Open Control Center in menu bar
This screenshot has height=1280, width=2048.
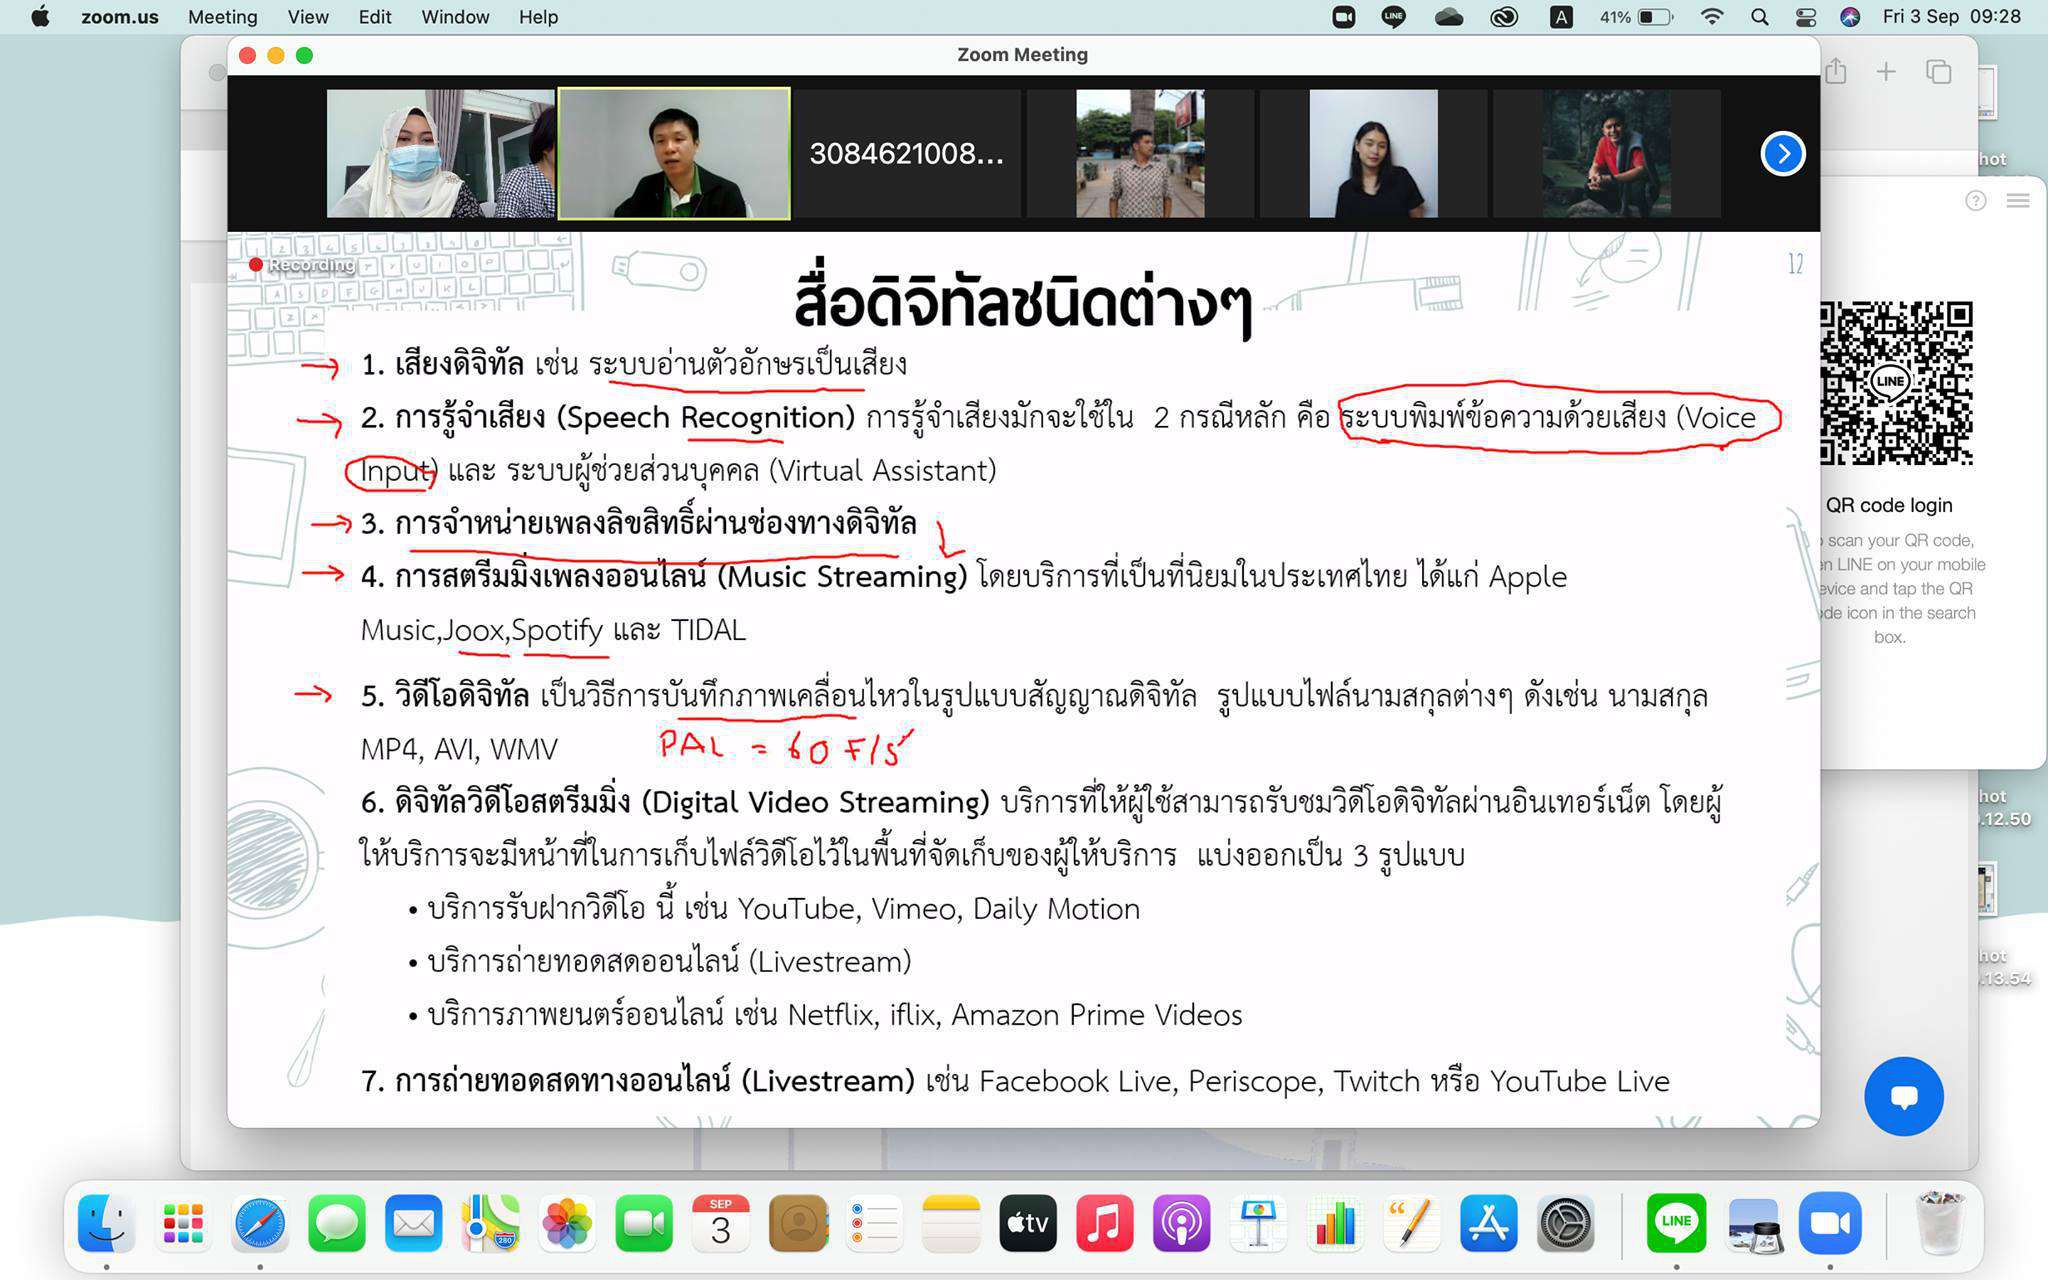point(1806,17)
